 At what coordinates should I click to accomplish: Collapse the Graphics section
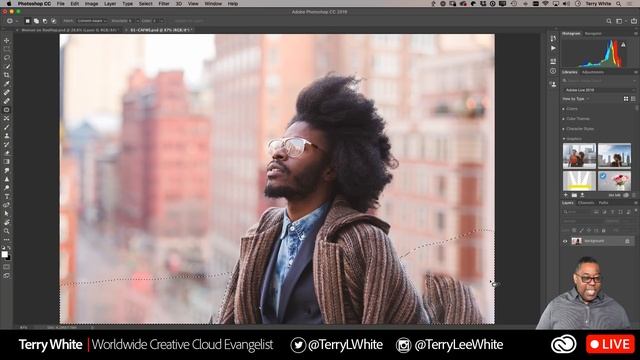point(564,139)
